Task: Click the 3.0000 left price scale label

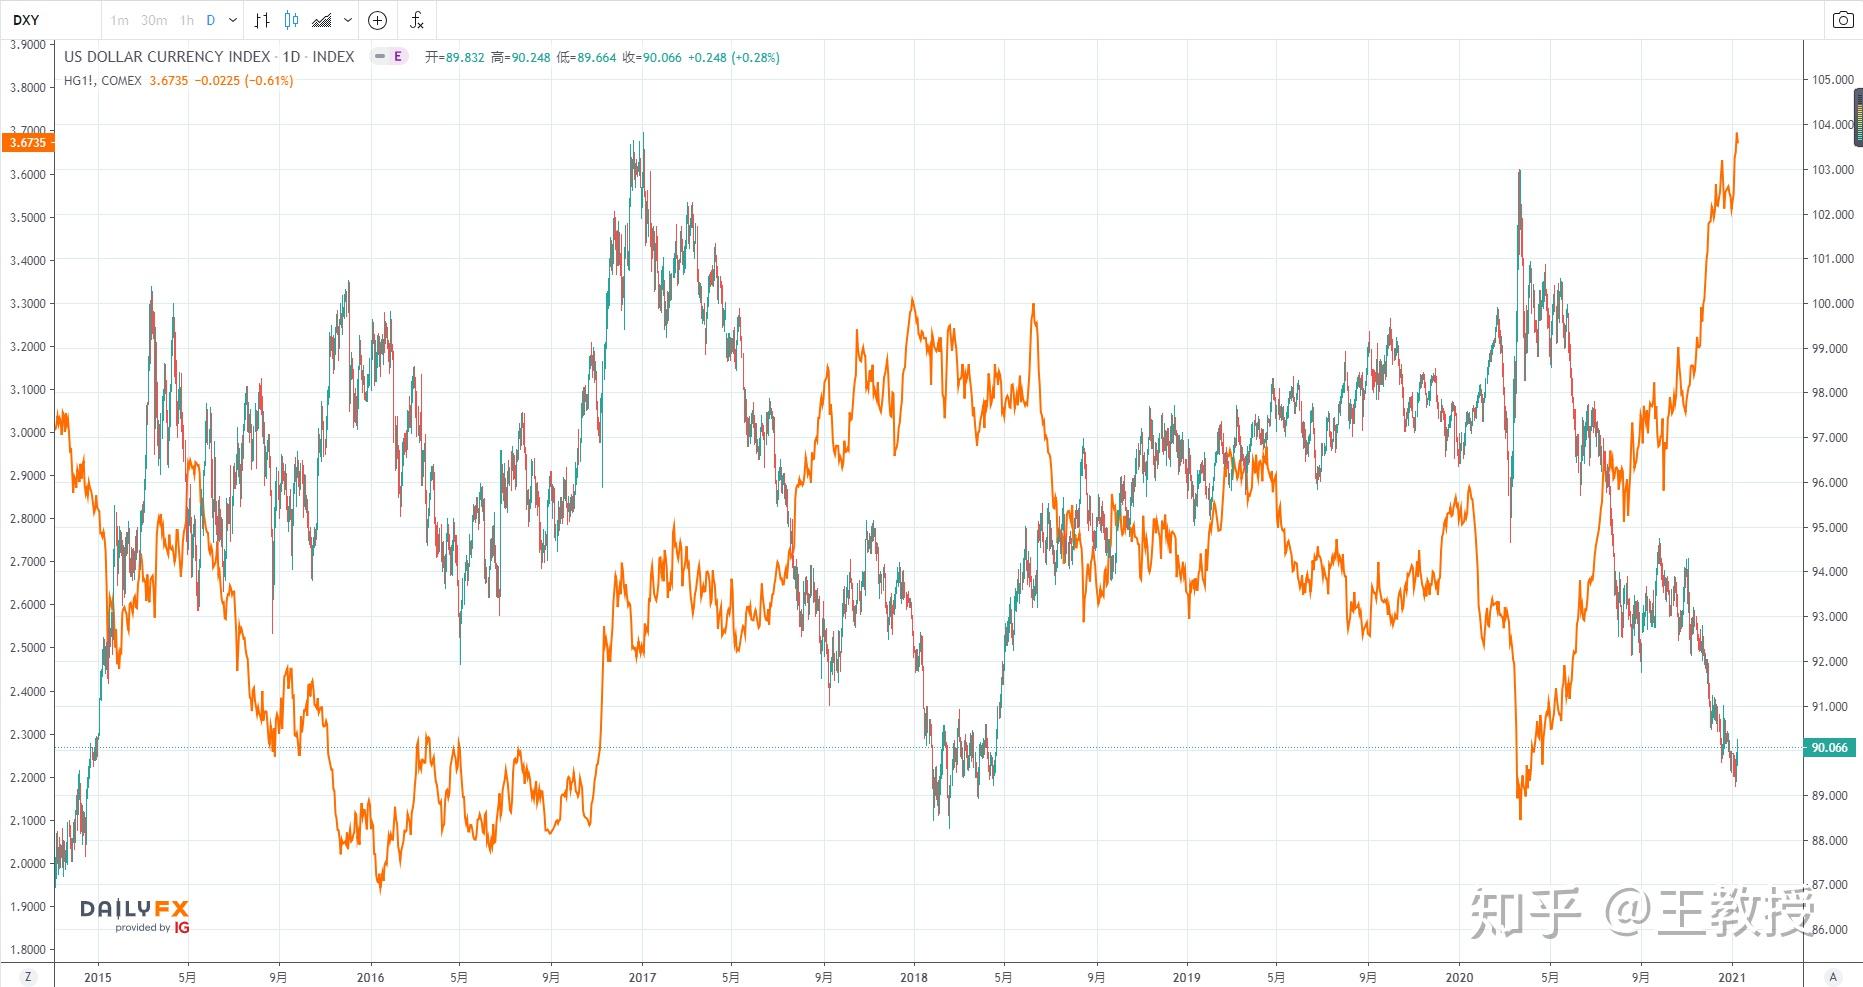Action: tap(27, 433)
